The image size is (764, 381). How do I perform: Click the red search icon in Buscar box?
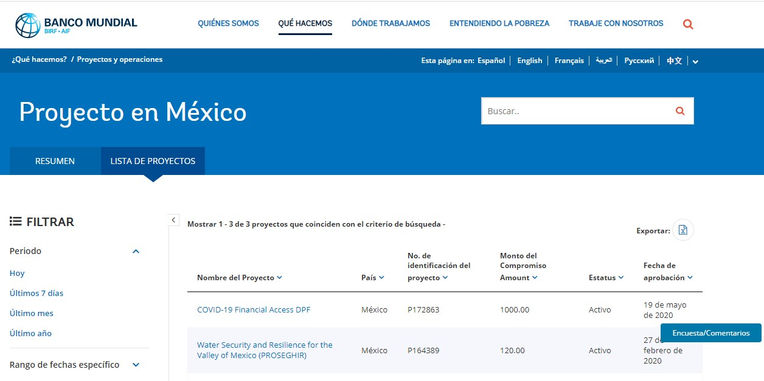click(680, 111)
